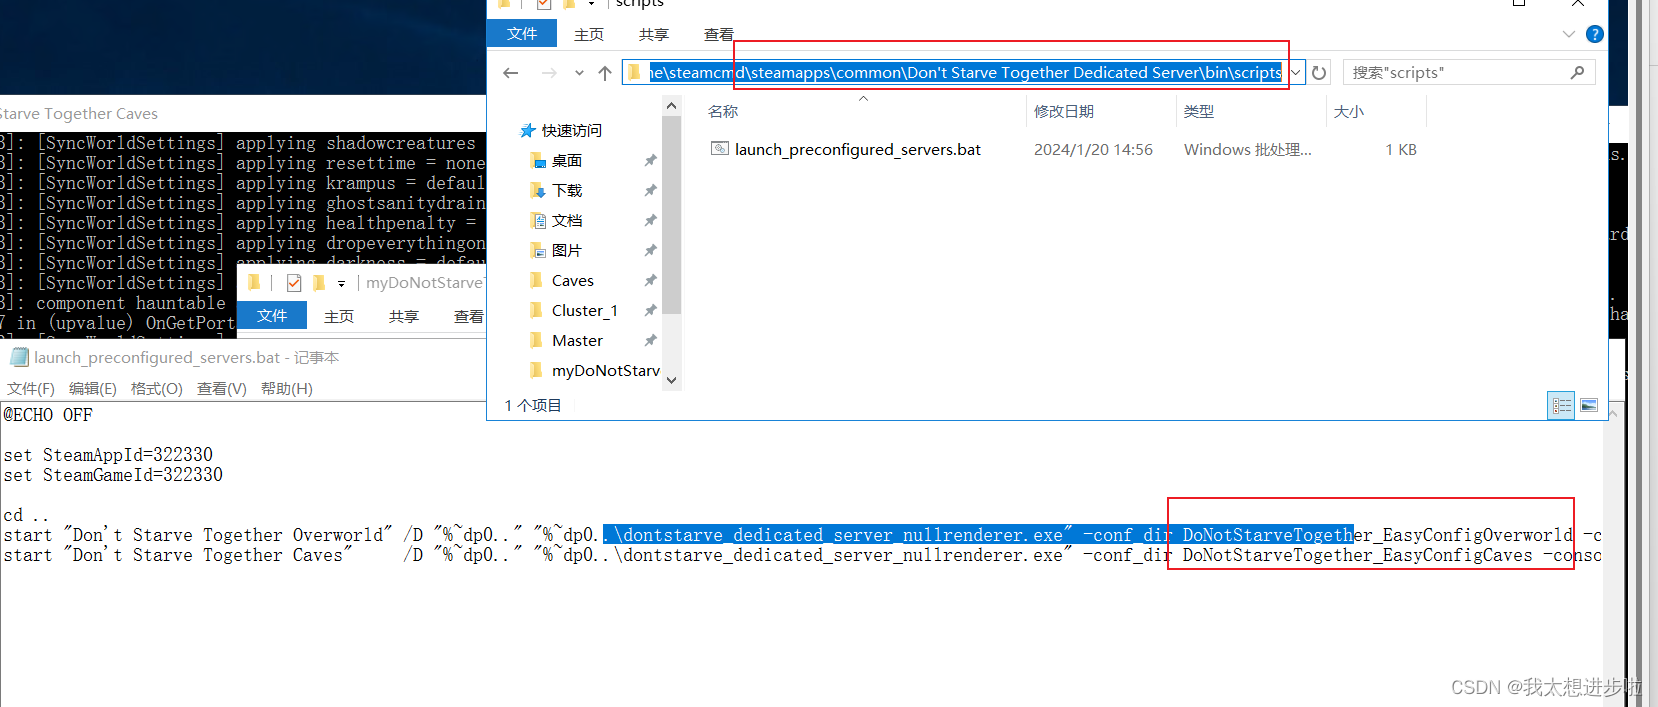Refresh the scripts folder view
The width and height of the screenshot is (1658, 707).
pyautogui.click(x=1319, y=73)
